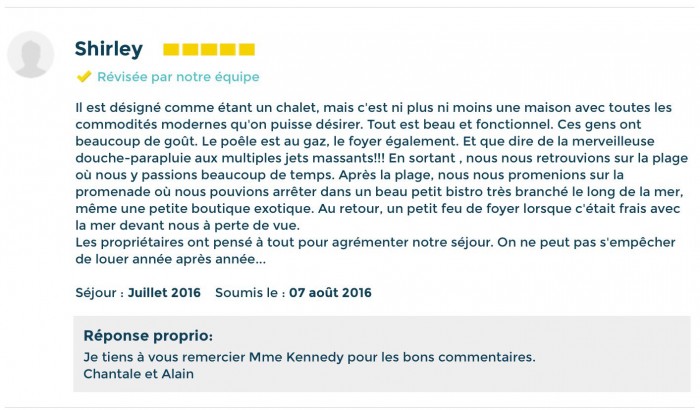700x410 pixels.
Task: Click the yellow checkmark verification icon
Action: [x=84, y=77]
